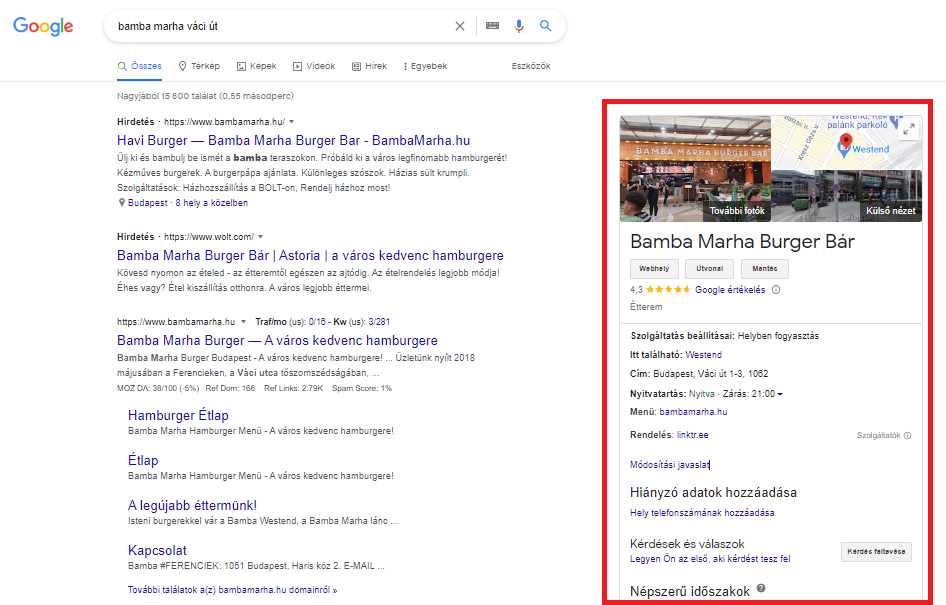Click the Google logo

42,26
